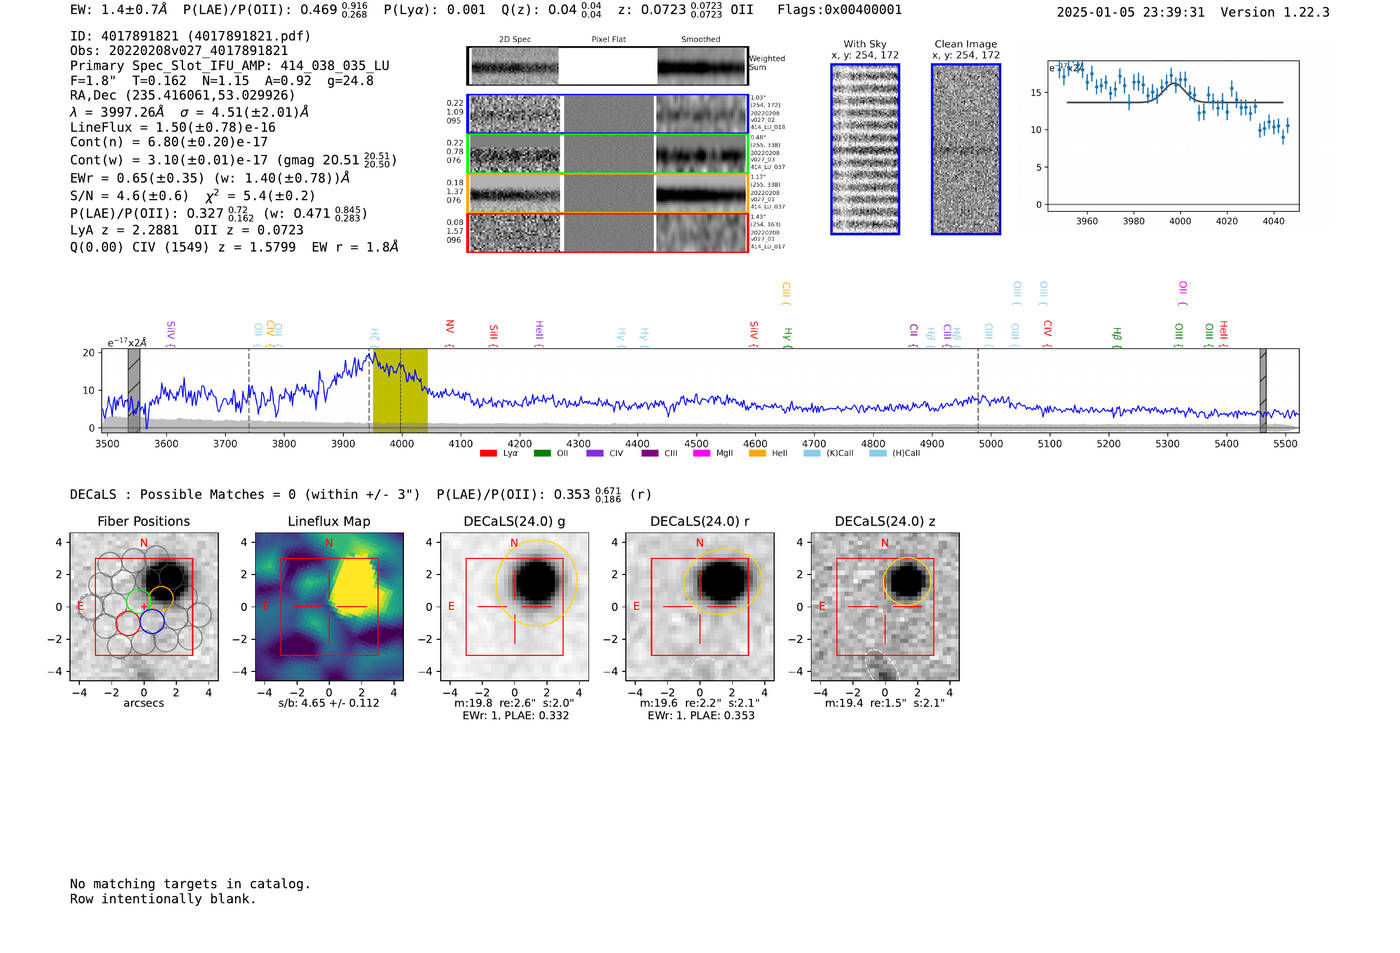Click the No matching targets in catalog text
The height and width of the screenshot is (953, 1400).
(x=190, y=884)
